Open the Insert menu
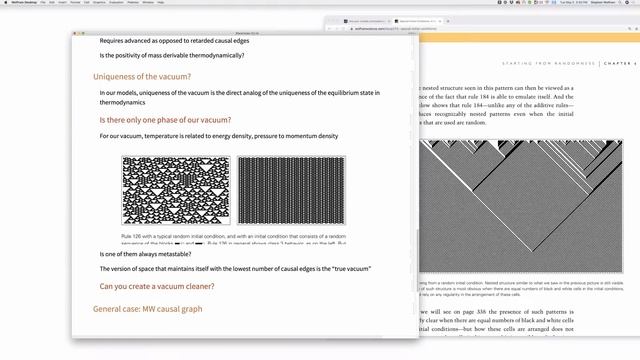640x360 pixels. (x=62, y=2)
